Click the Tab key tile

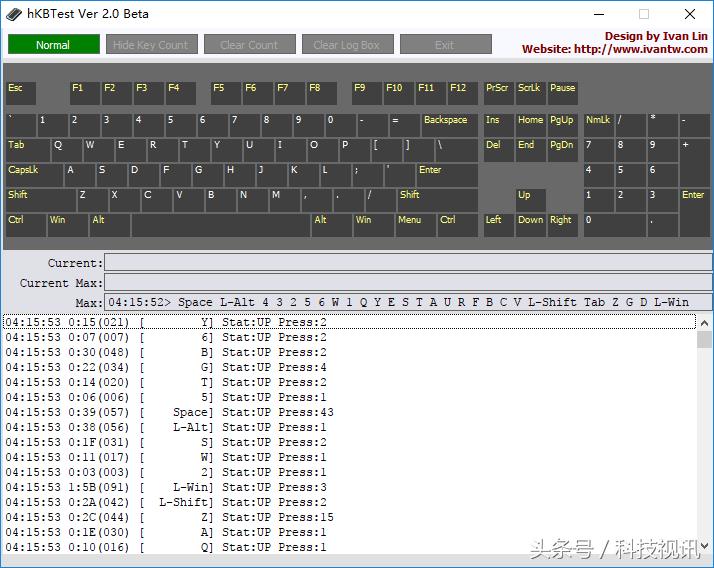click(x=28, y=150)
